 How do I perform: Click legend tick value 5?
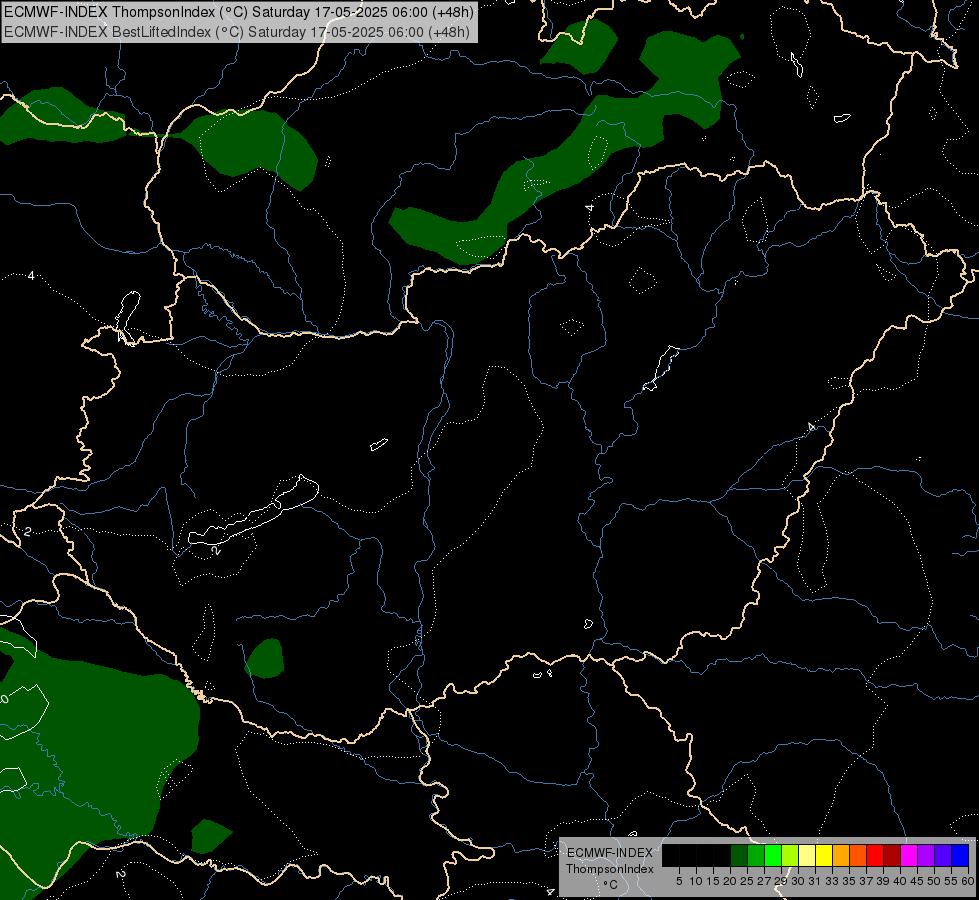pyautogui.click(x=679, y=881)
